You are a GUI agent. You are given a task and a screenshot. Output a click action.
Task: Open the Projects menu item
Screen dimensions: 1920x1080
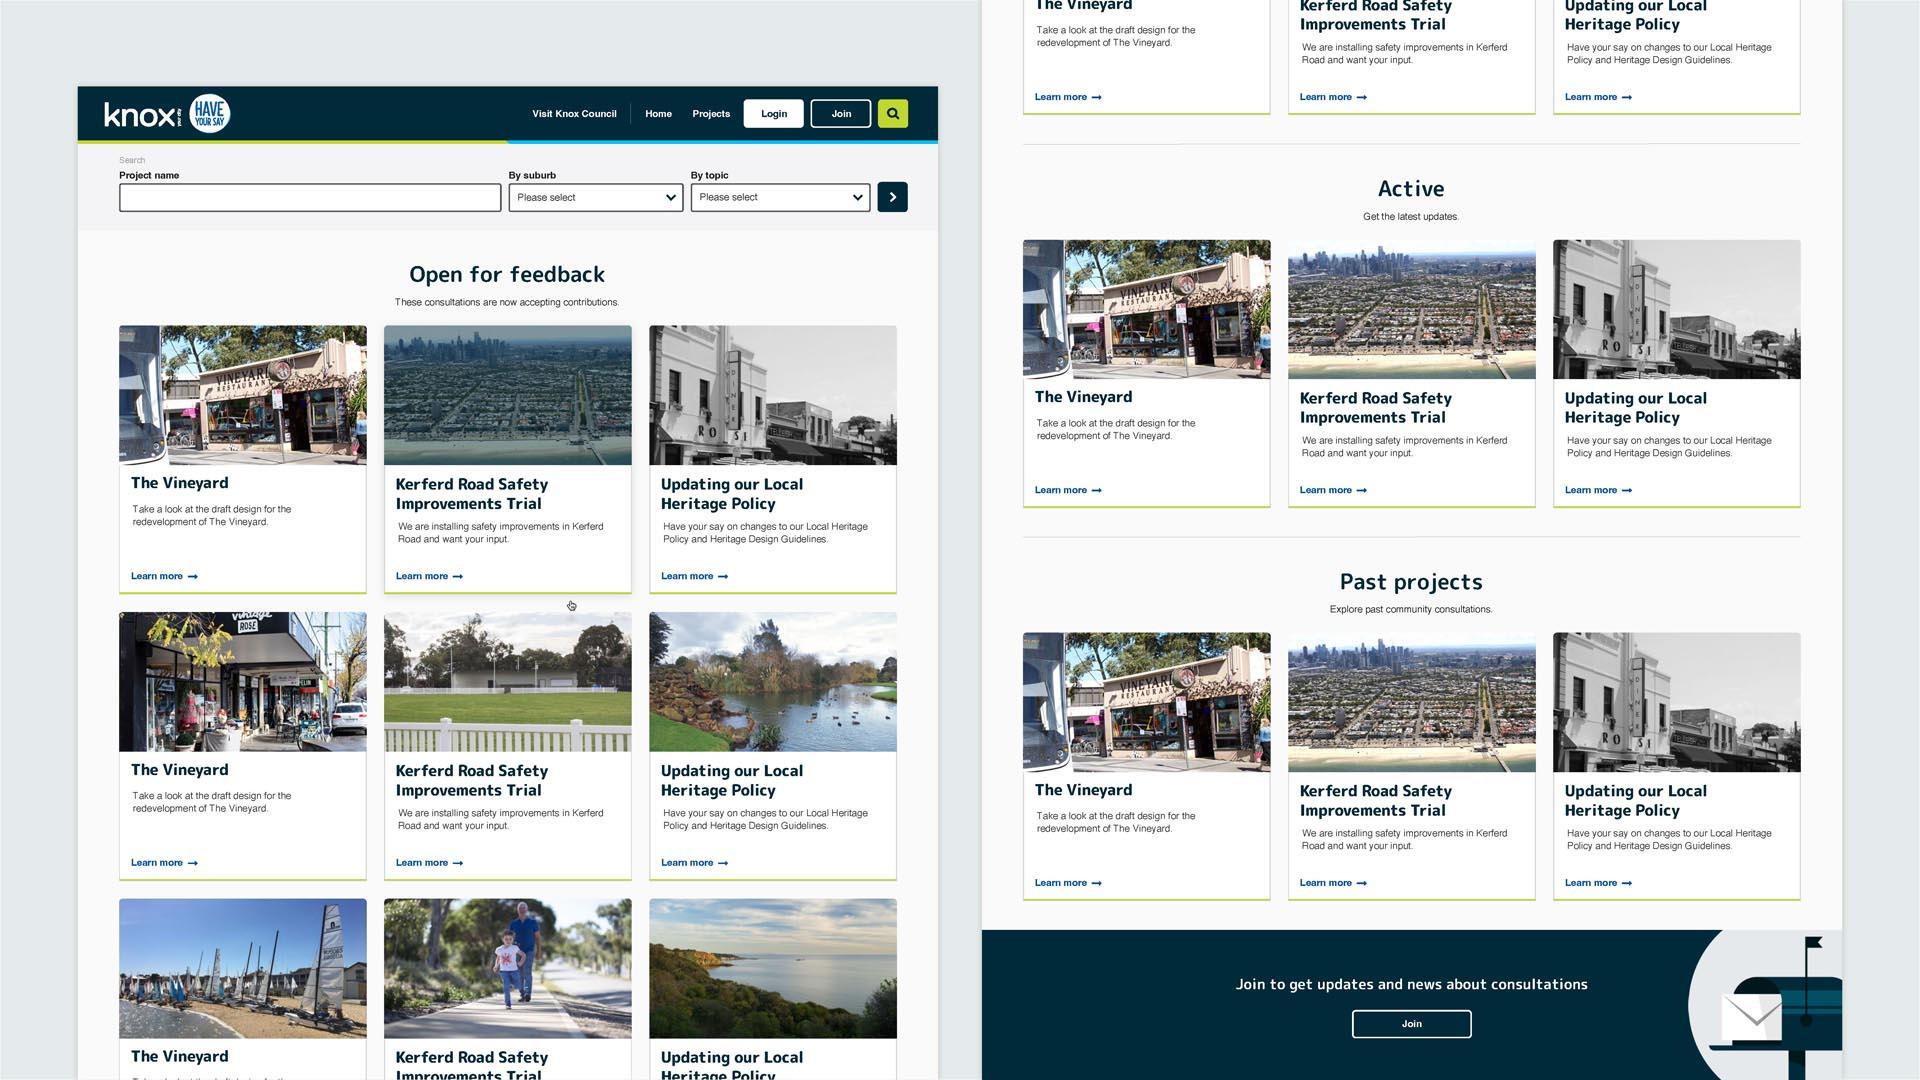click(x=711, y=114)
